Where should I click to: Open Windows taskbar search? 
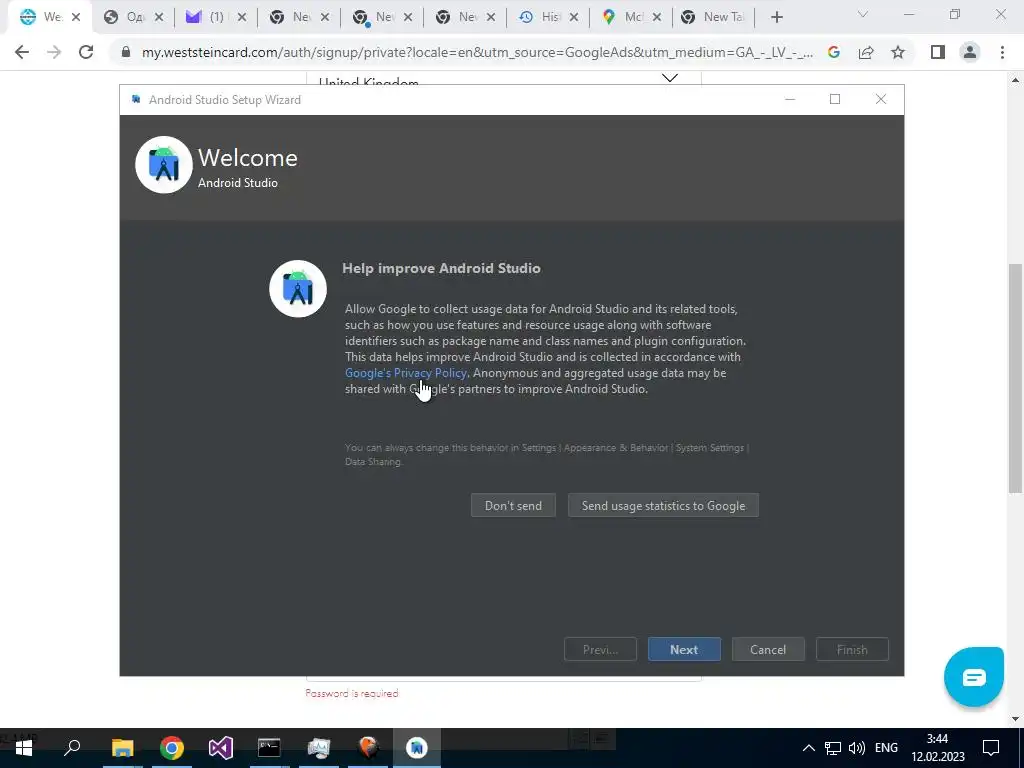tap(72, 748)
